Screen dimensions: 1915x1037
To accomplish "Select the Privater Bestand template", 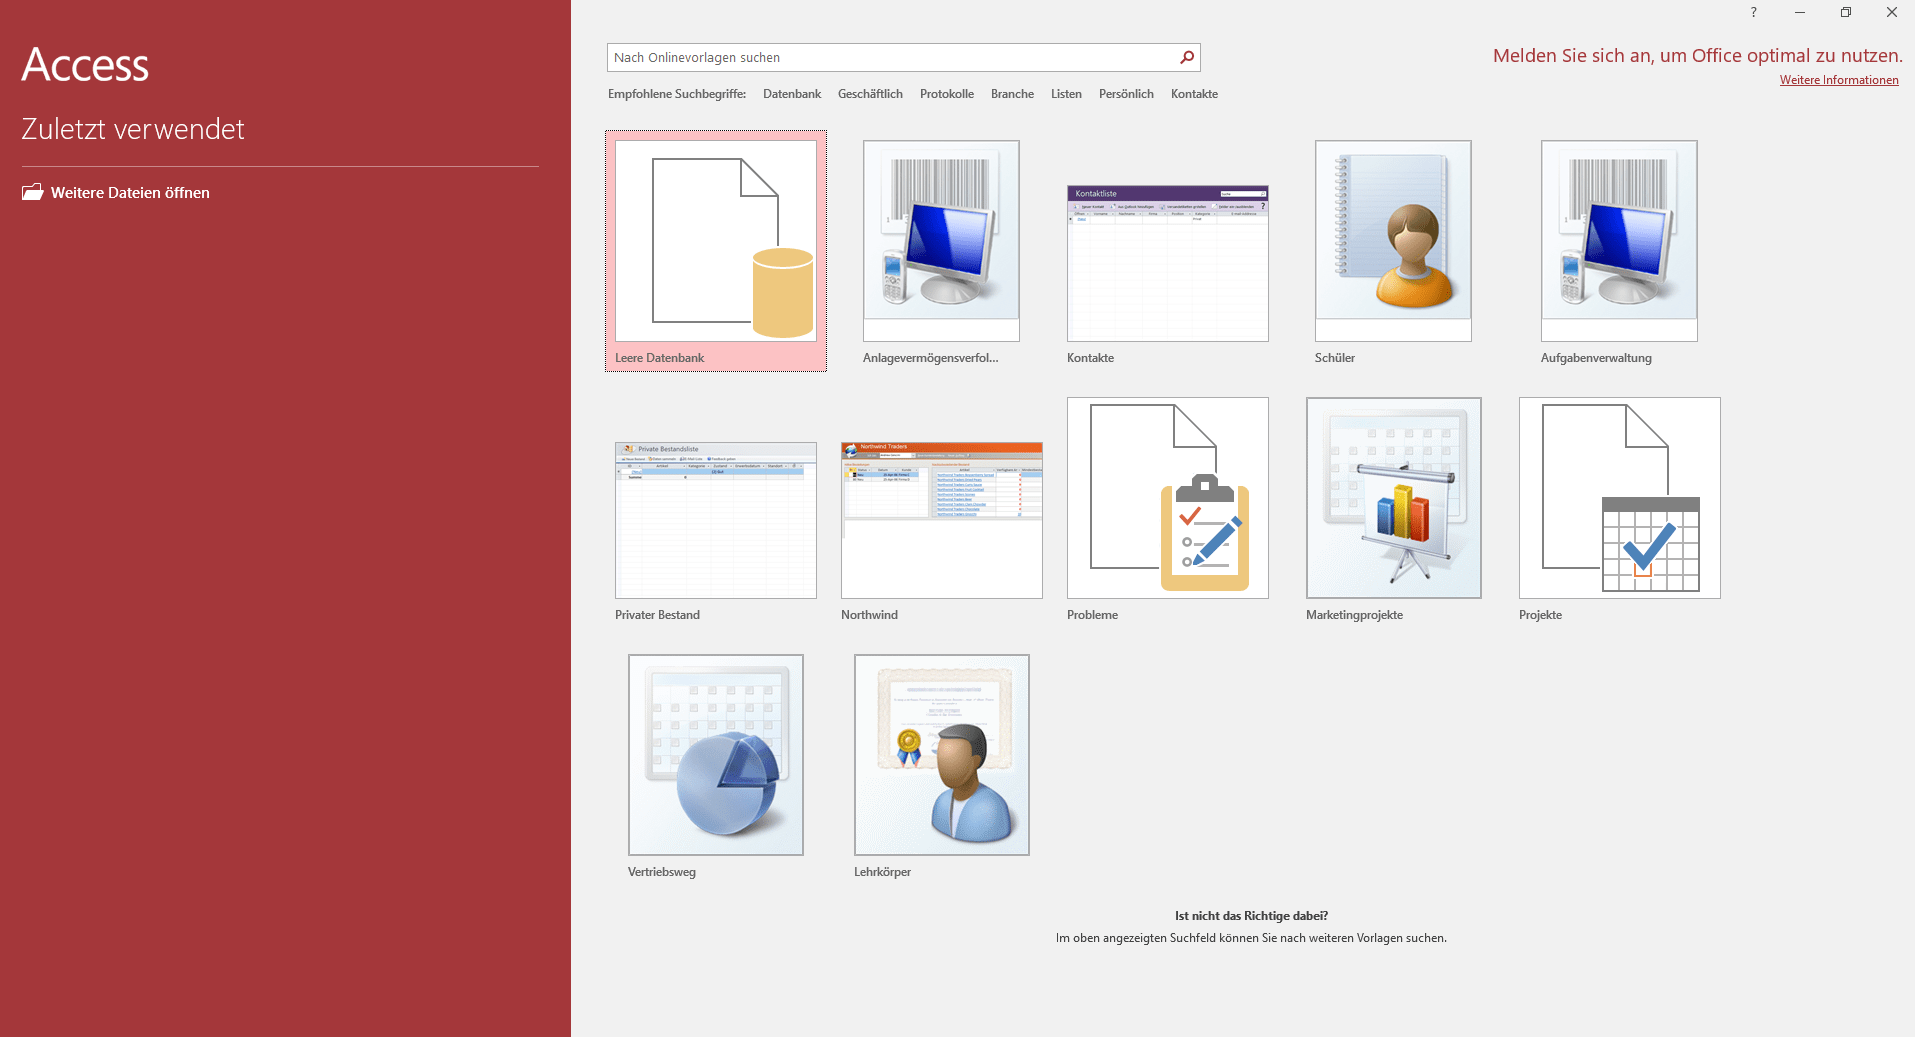I will click(x=714, y=519).
